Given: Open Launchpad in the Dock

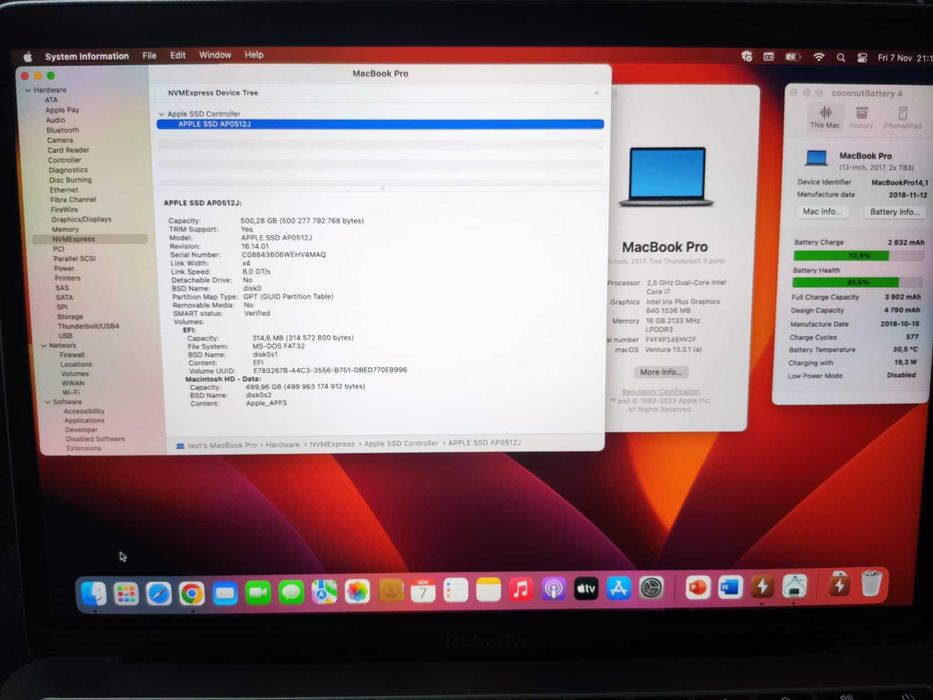Looking at the screenshot, I should coord(126,593).
